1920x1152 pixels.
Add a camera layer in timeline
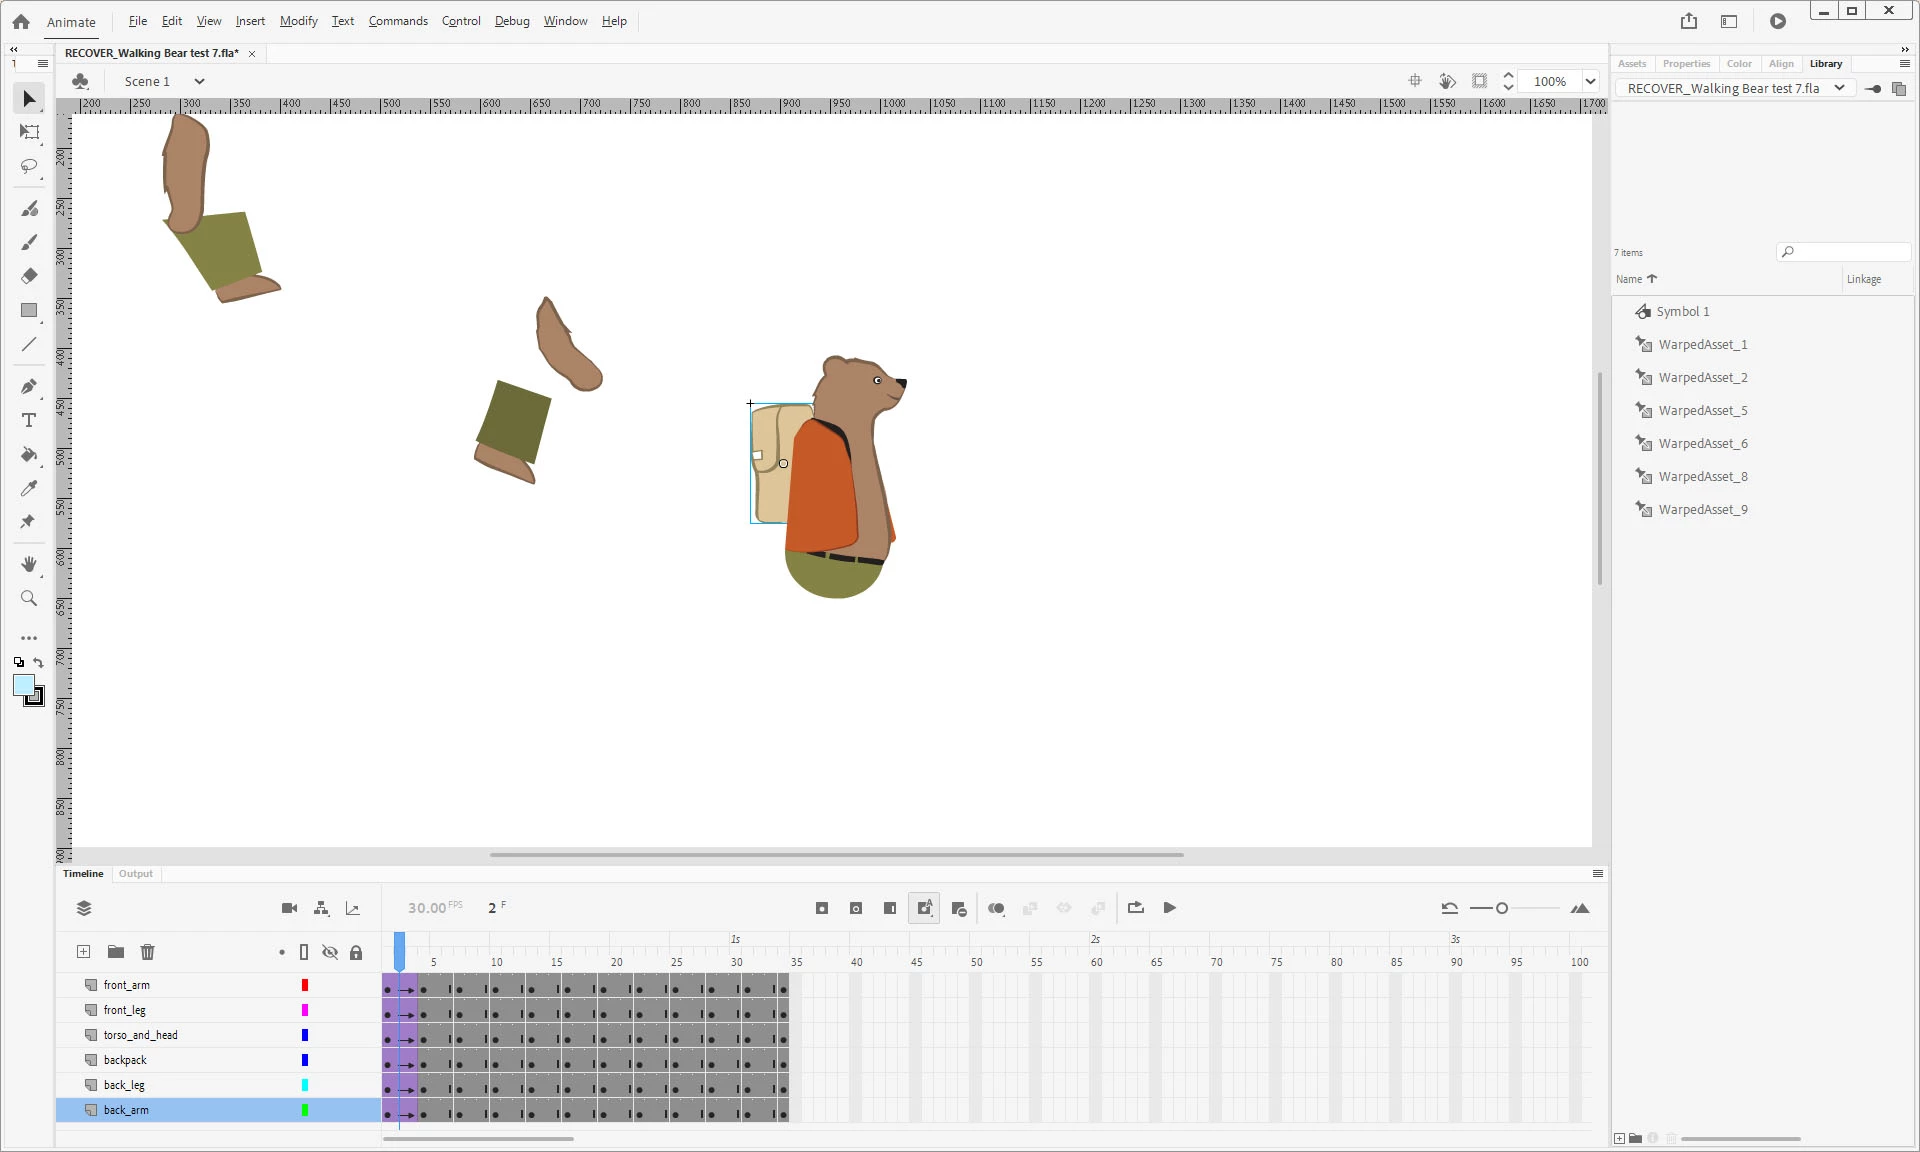point(289,908)
